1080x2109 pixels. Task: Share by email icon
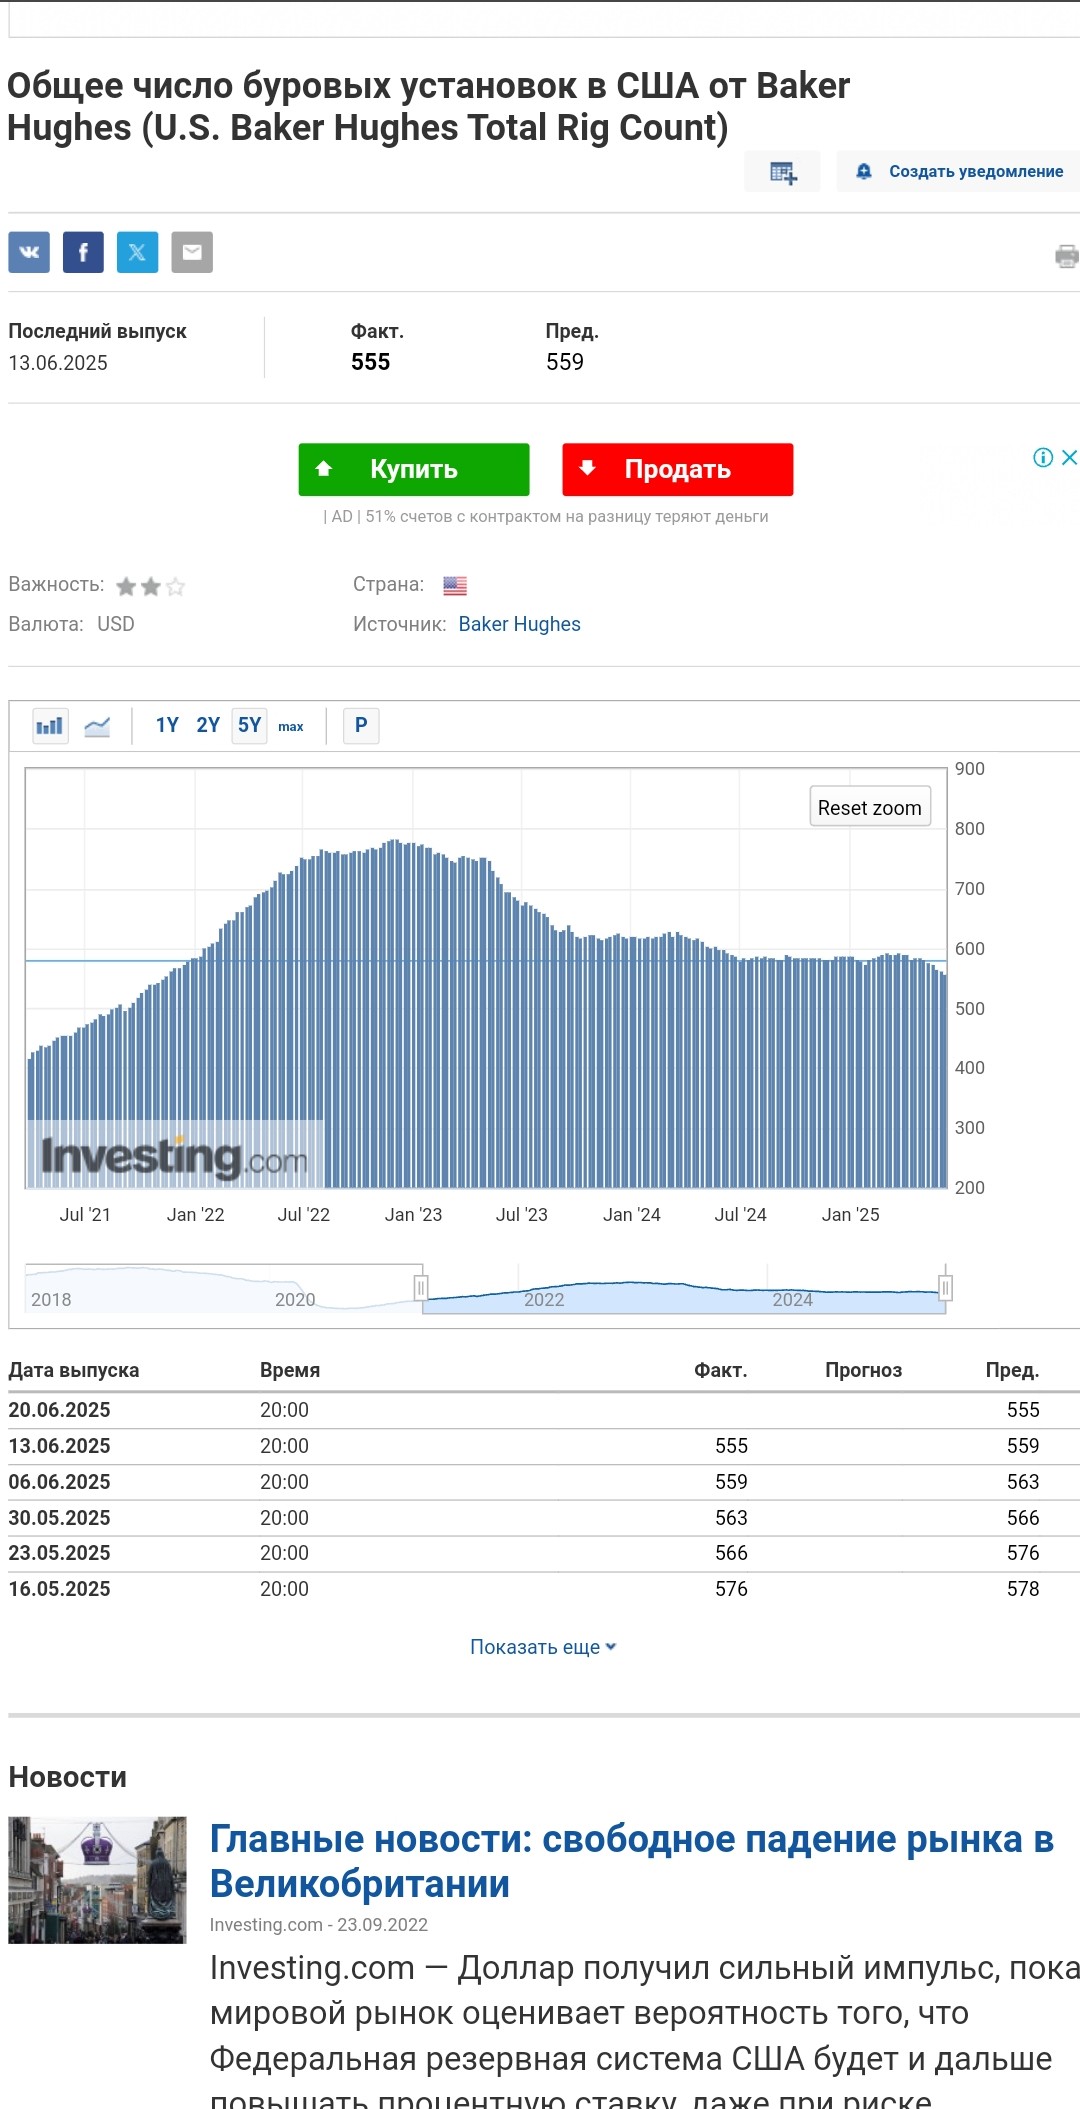(x=191, y=252)
